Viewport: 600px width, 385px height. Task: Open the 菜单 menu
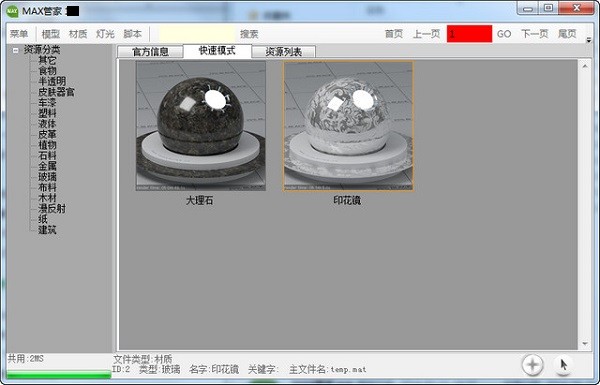(19, 34)
